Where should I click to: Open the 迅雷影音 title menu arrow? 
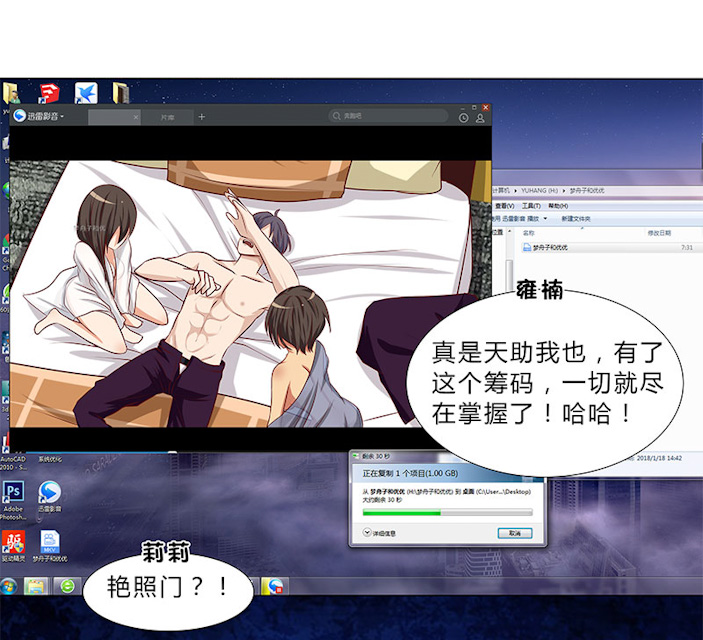point(62,116)
